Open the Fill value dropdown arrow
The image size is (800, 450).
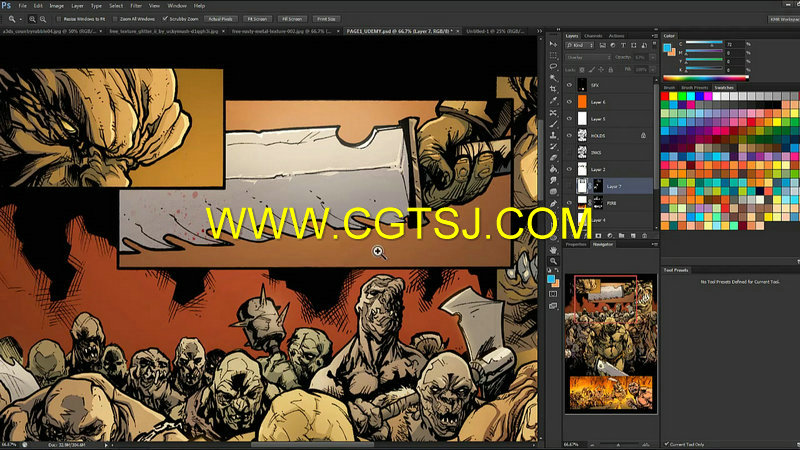pyautogui.click(x=653, y=69)
